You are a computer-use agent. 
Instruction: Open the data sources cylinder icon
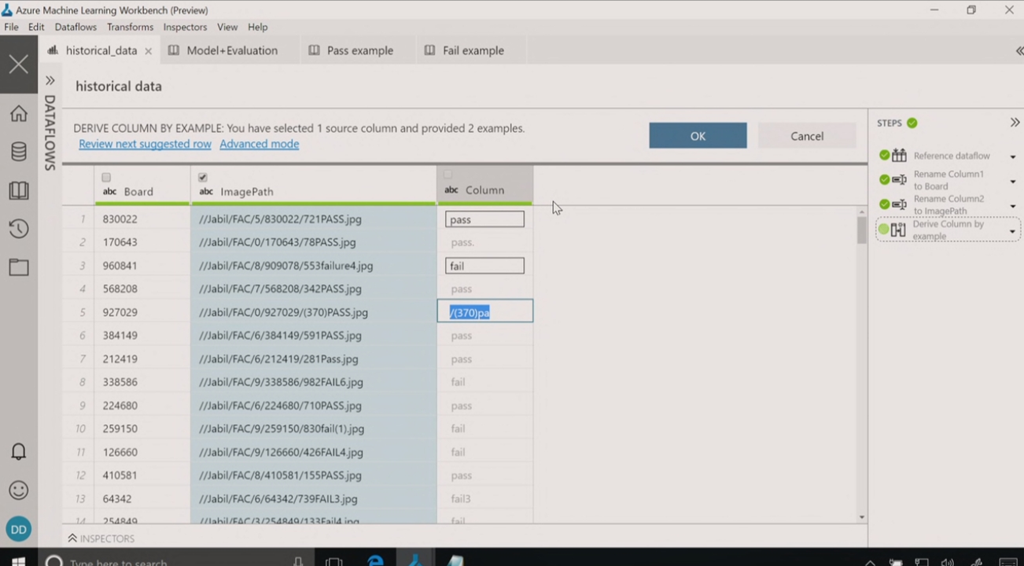pos(18,152)
